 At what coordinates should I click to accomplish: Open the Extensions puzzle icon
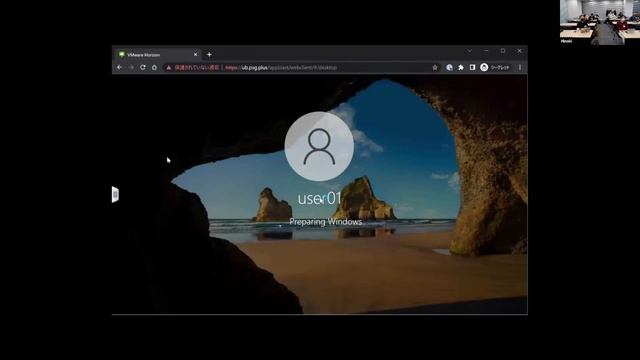[461, 67]
